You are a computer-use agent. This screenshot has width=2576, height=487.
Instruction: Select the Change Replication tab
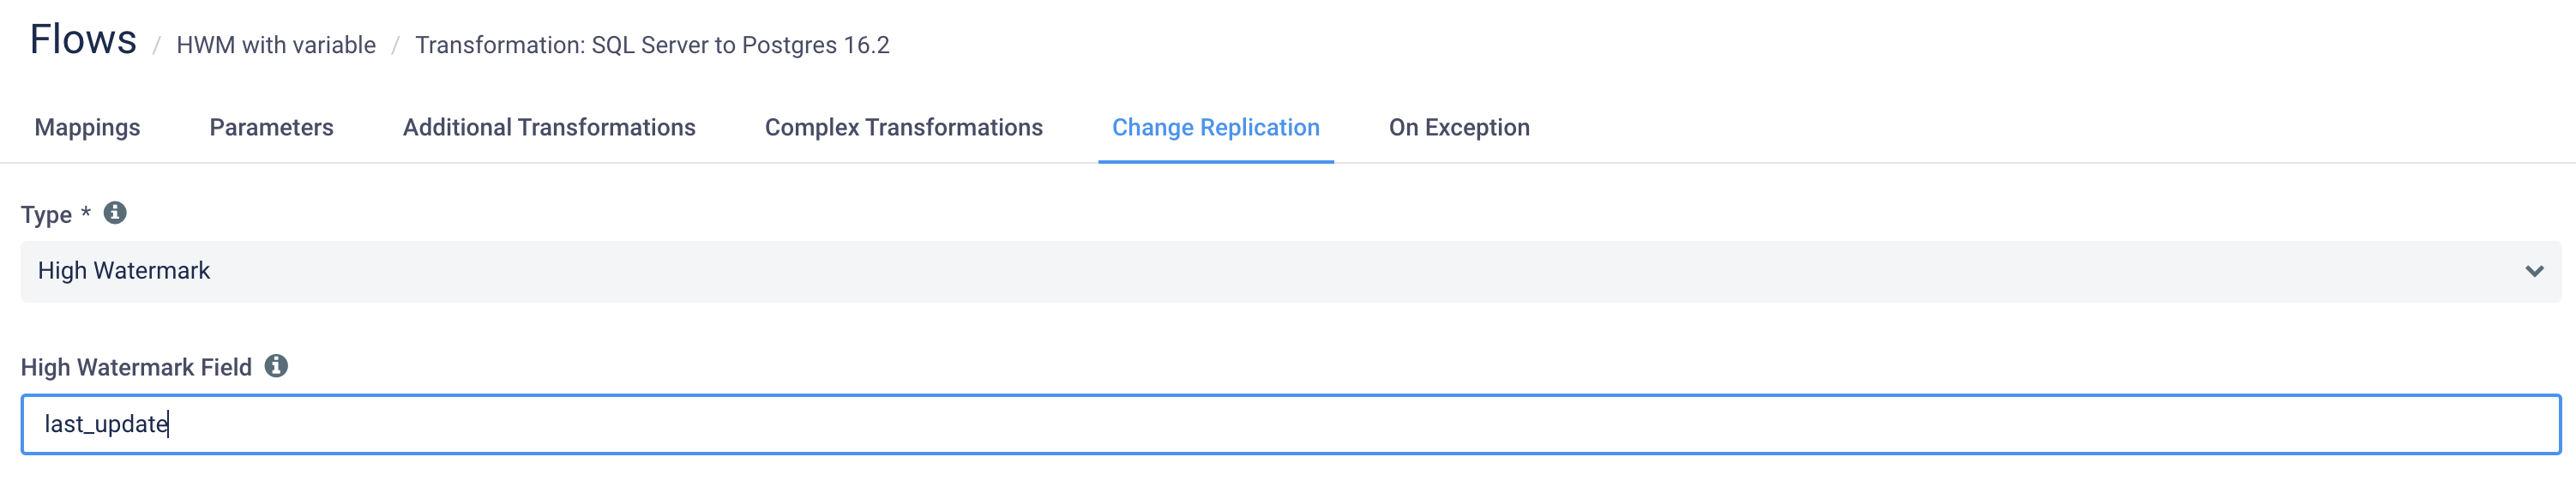1215,128
